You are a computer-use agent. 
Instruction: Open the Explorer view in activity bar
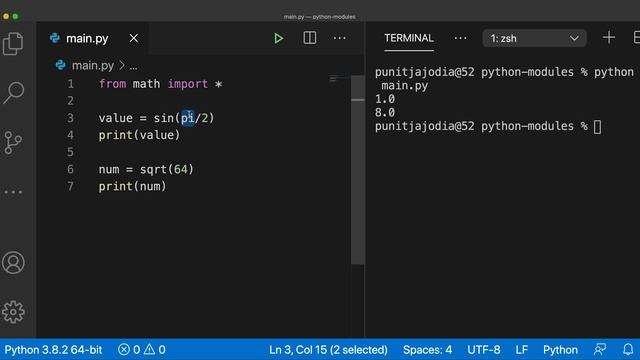pos(13,43)
